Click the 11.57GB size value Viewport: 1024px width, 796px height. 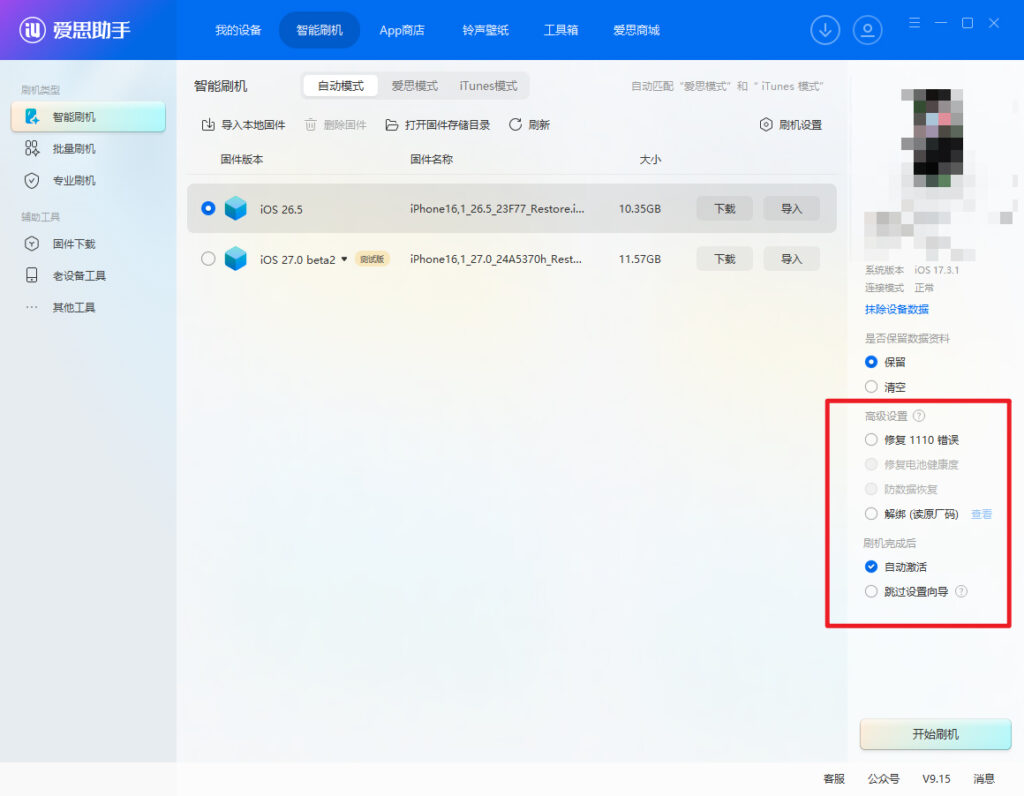tap(639, 259)
